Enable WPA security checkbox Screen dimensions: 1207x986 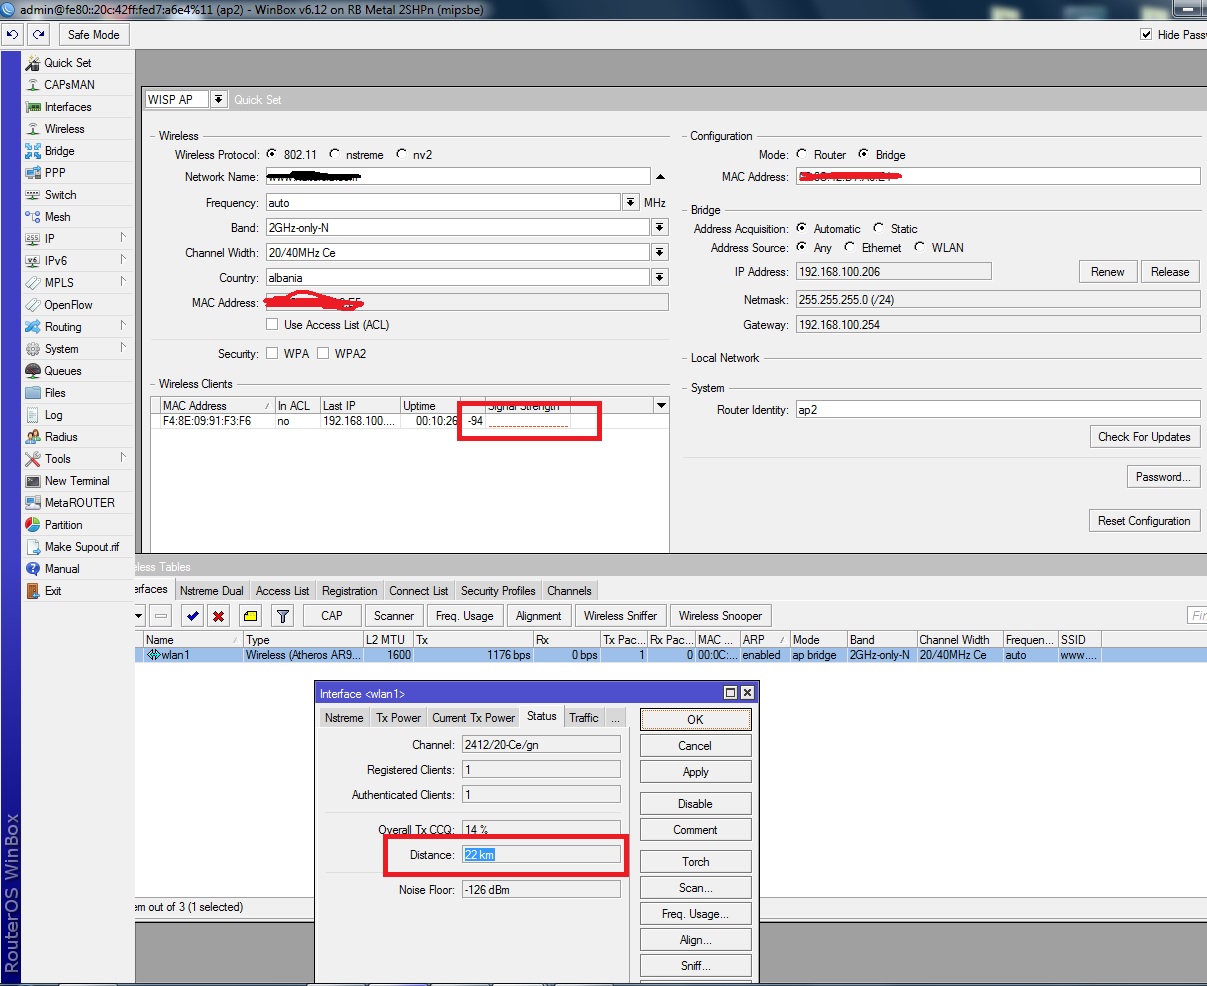click(272, 354)
